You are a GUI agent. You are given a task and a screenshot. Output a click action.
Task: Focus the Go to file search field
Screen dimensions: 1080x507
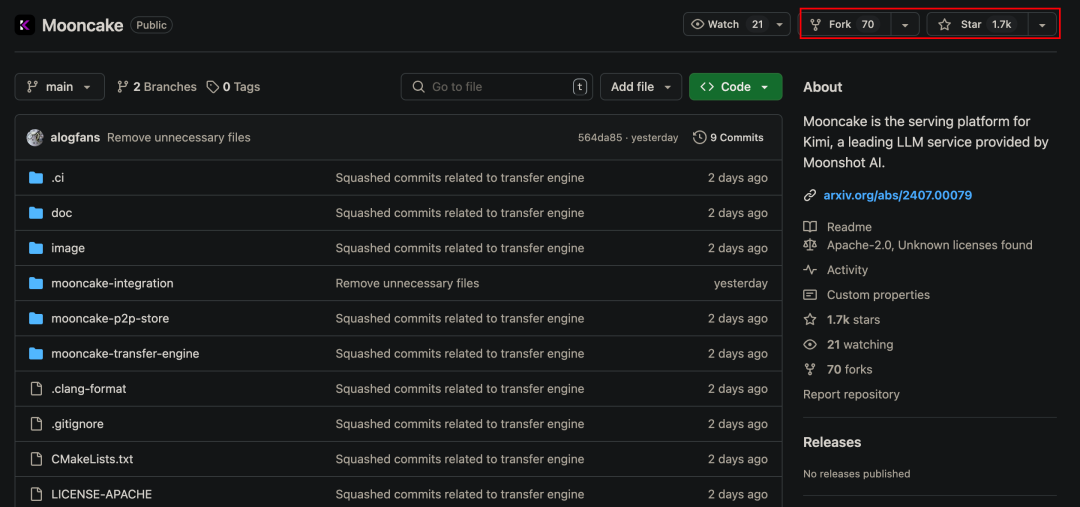click(497, 87)
